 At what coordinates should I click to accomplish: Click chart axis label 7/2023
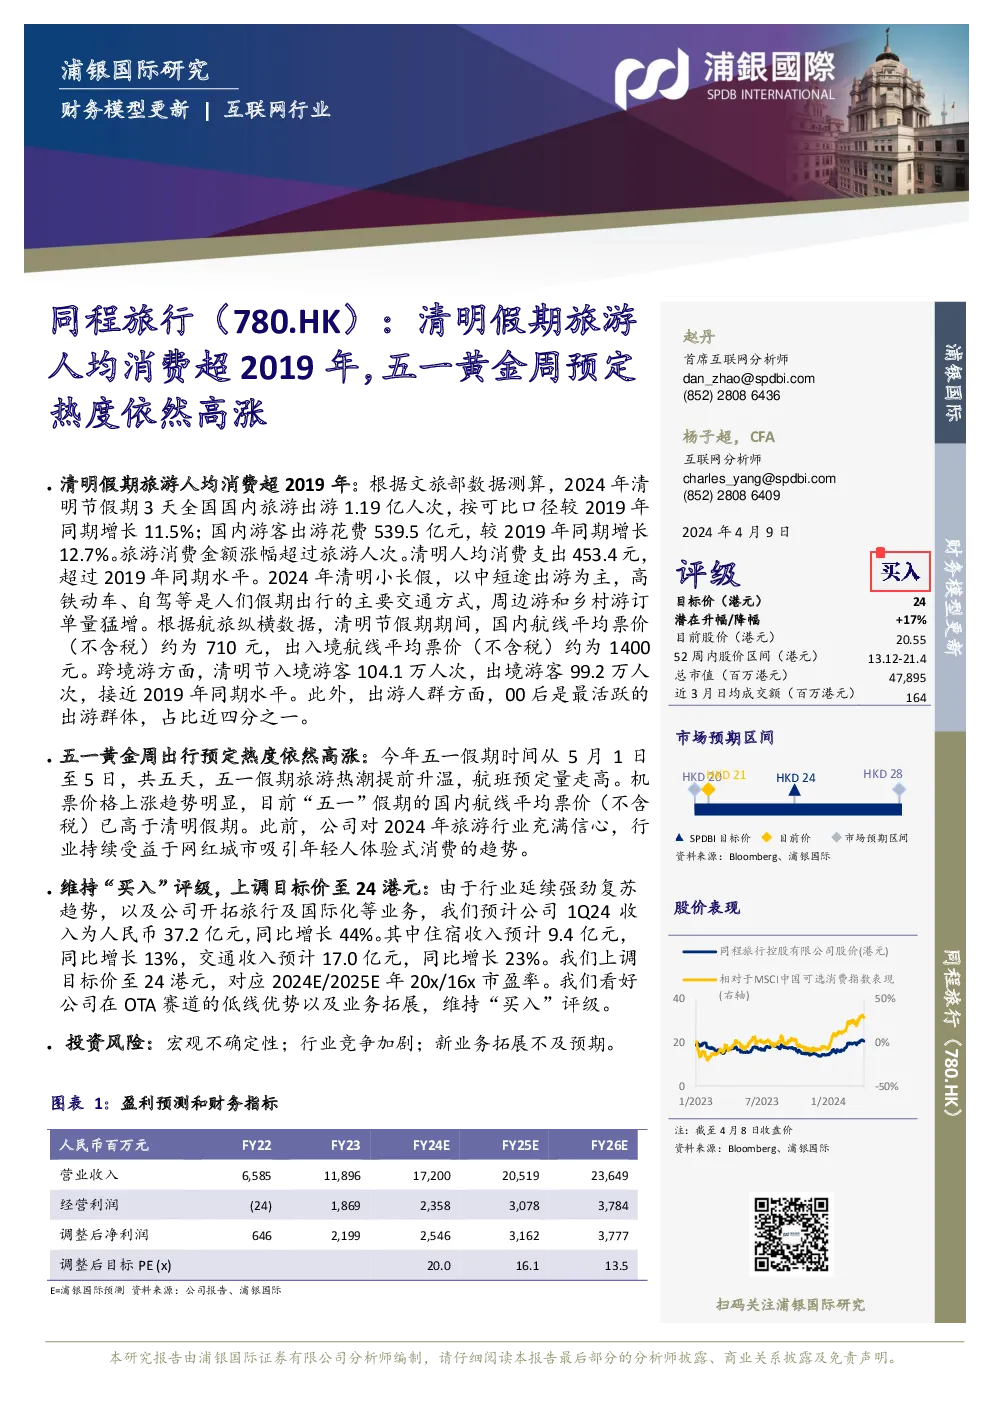761,1101
